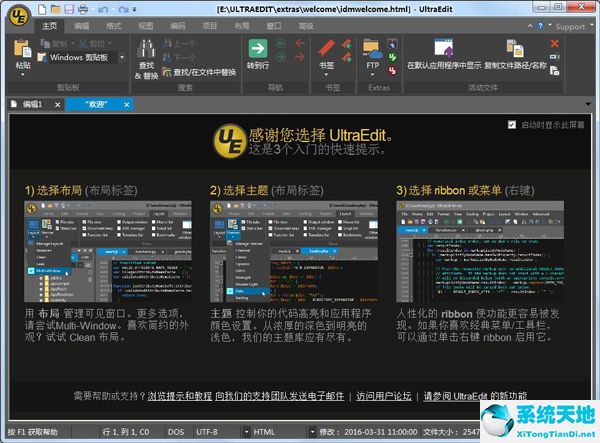Click the DOS line ending status entry
Image resolution: width=600 pixels, height=443 pixels.
[176, 432]
